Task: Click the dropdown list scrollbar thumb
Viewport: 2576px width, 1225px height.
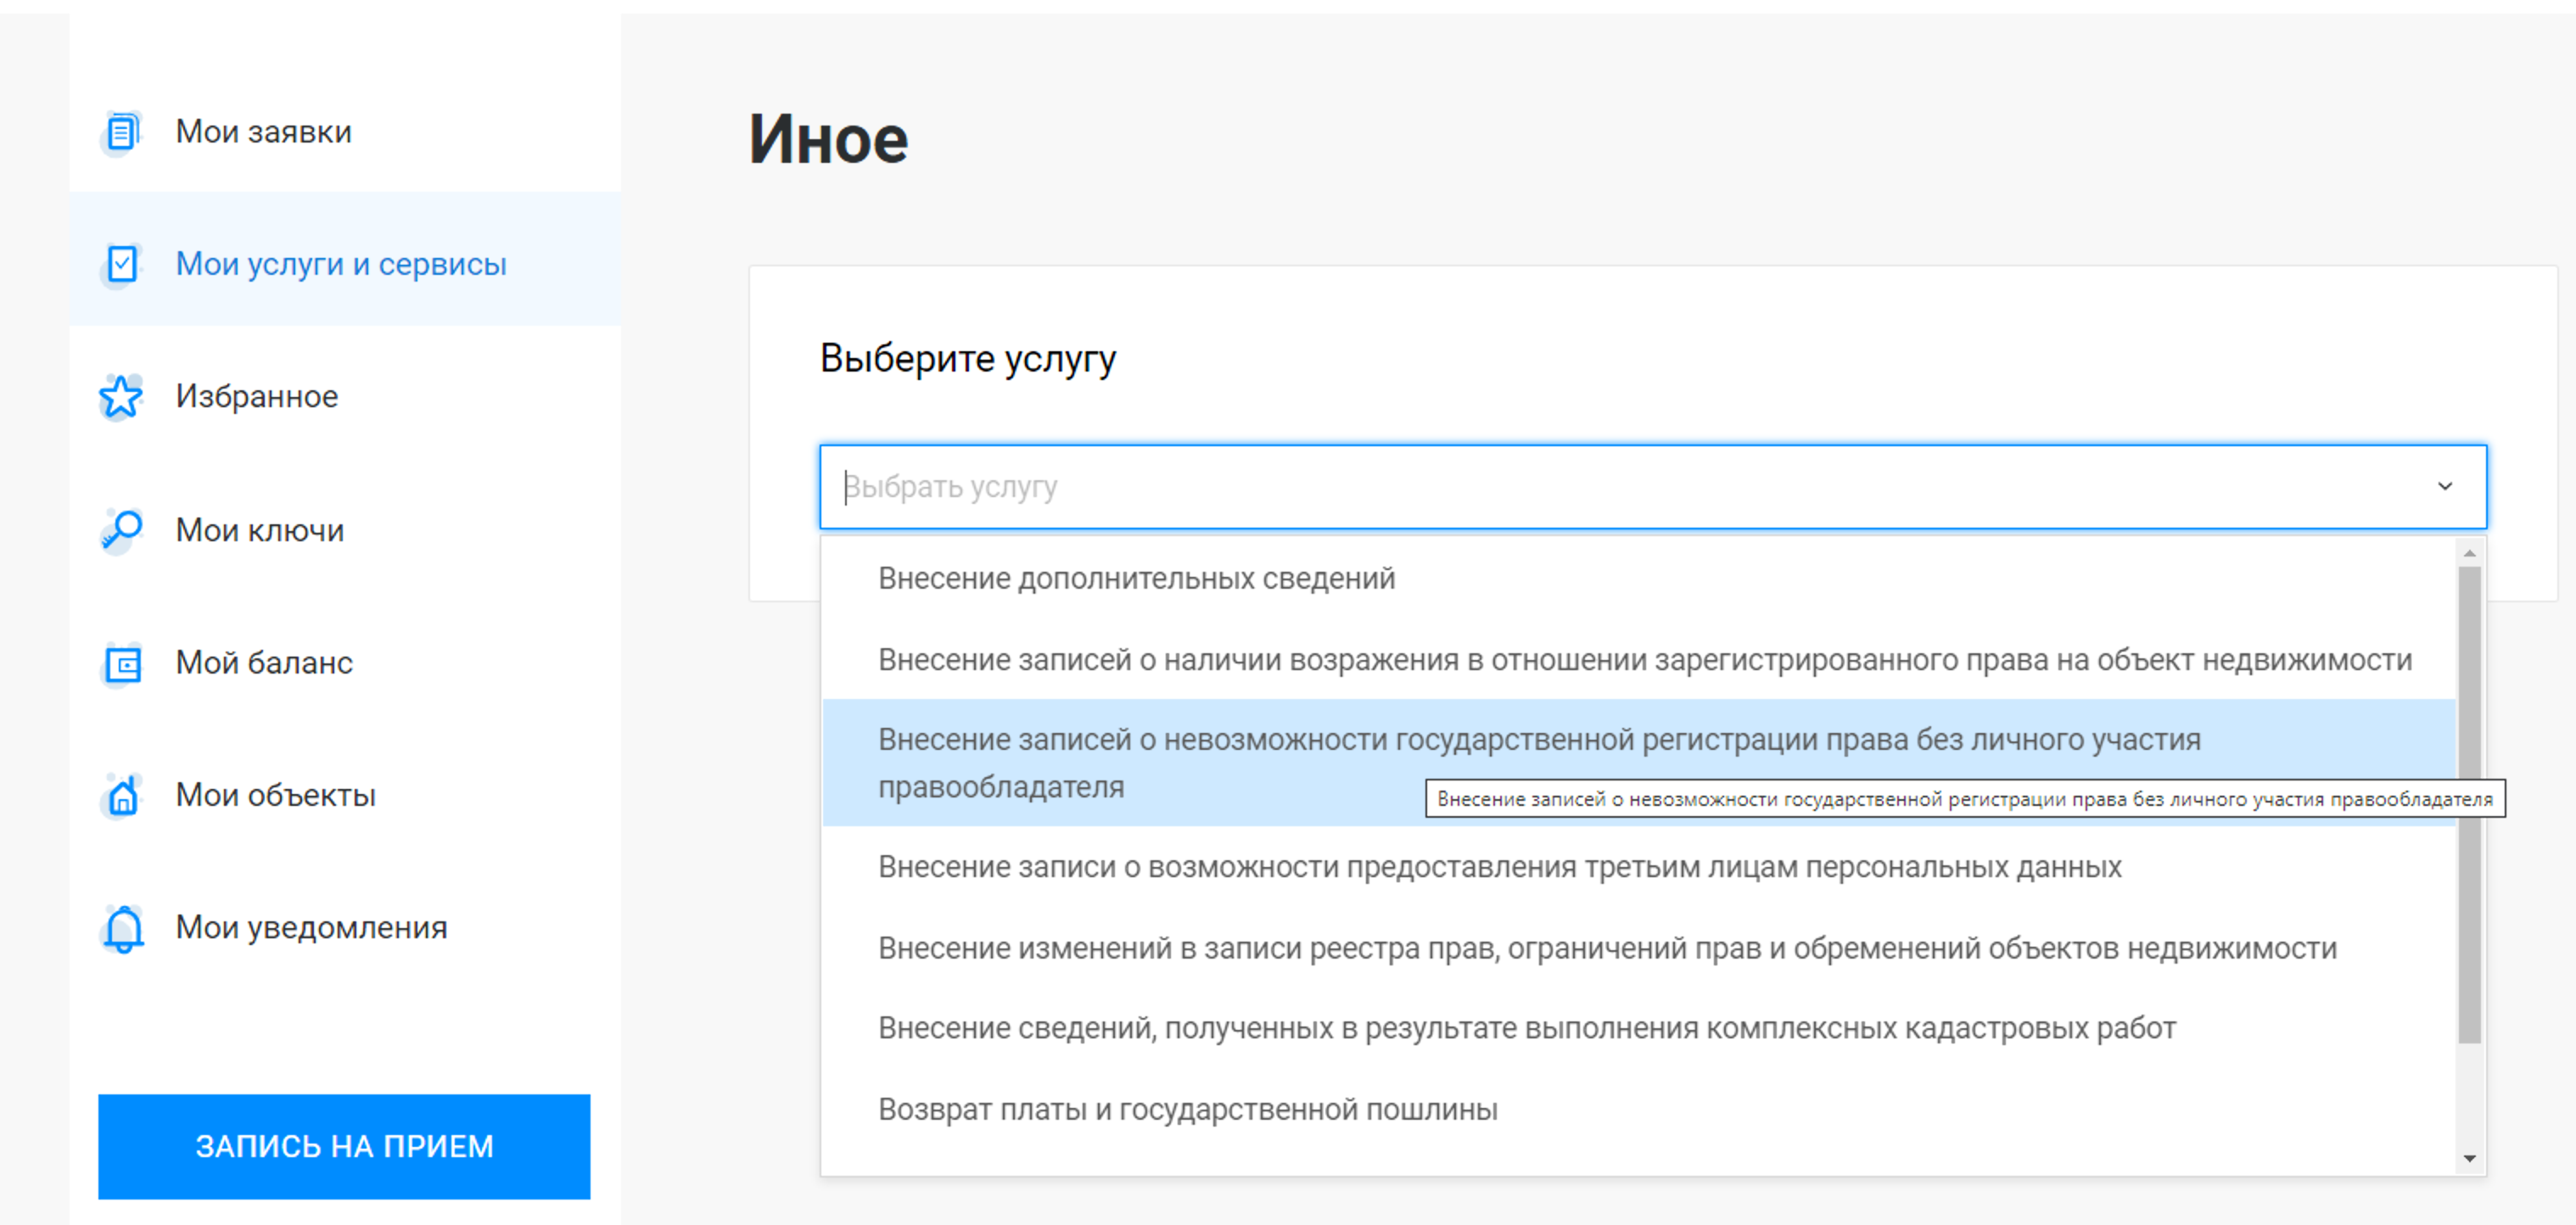Action: tap(2469, 805)
